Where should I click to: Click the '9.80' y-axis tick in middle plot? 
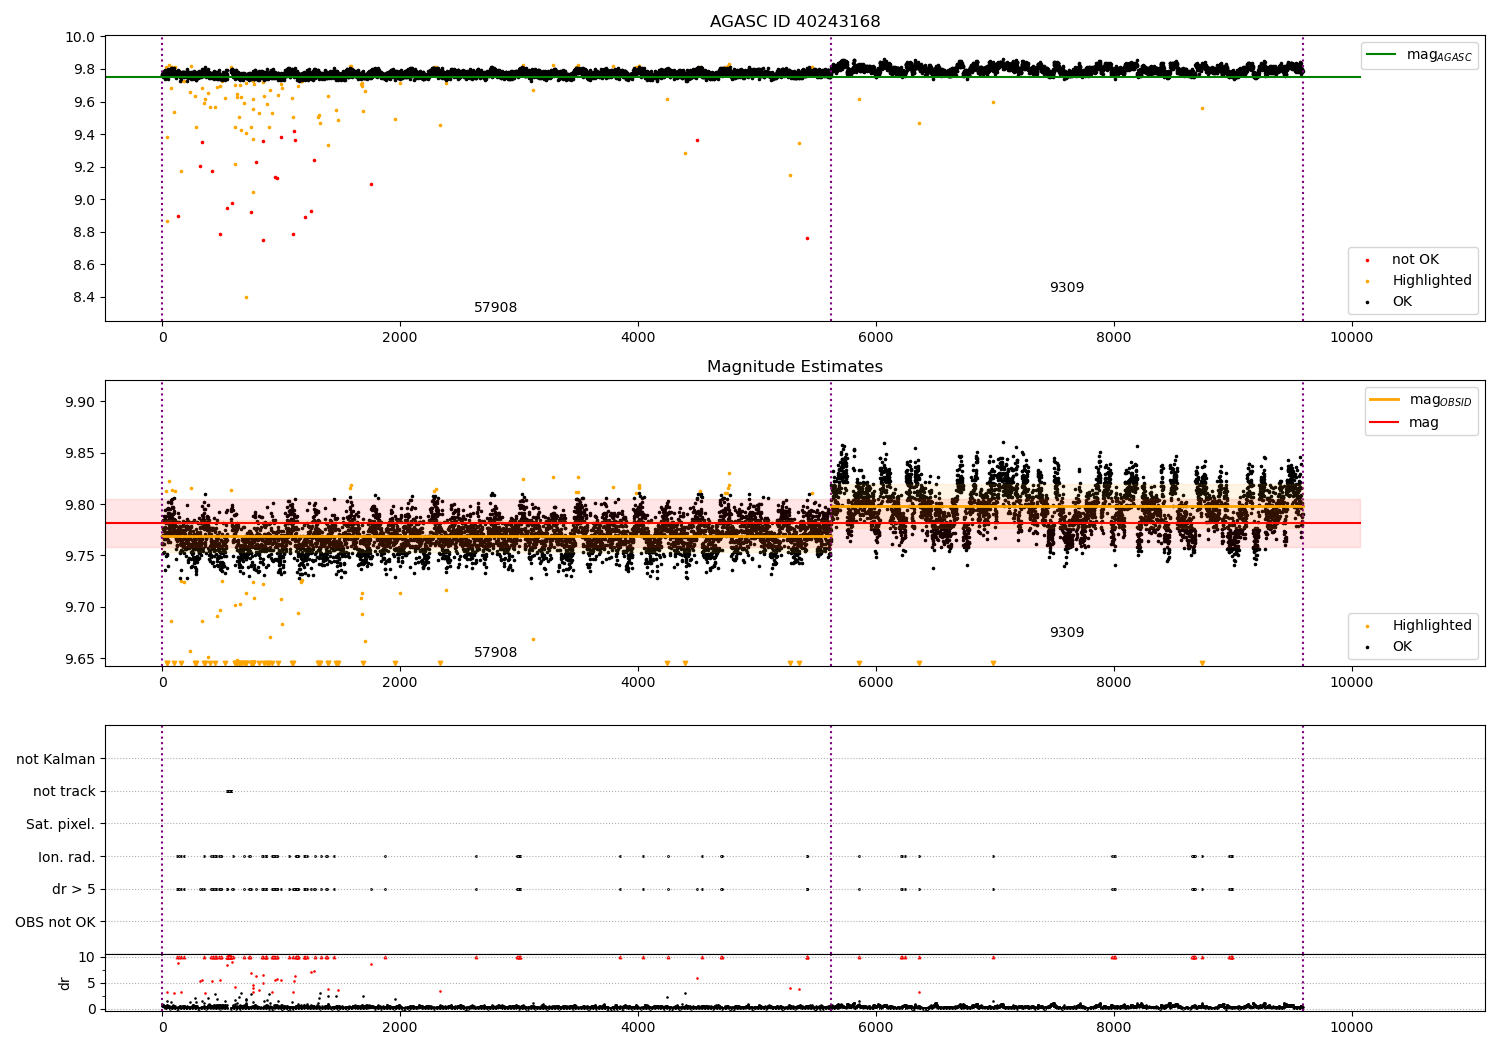click(x=82, y=505)
